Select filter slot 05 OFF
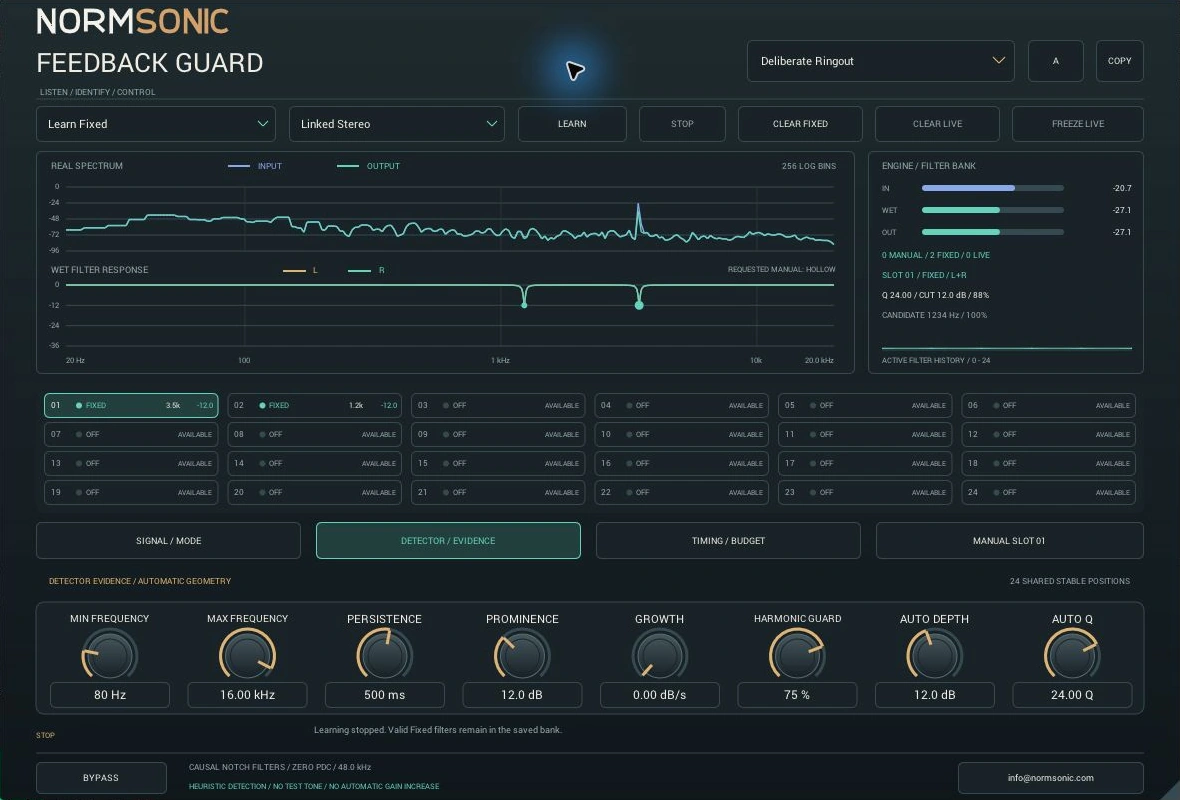This screenshot has width=1180, height=800. [x=865, y=405]
